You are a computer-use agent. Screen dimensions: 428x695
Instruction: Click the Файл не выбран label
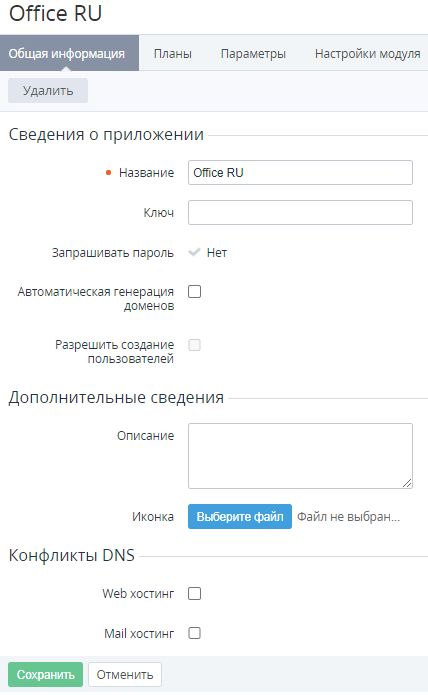tap(348, 517)
